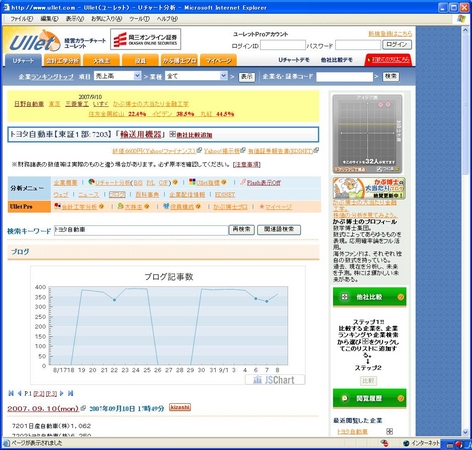472x450 pixels.
Task: Open the Okasan Online Securities banner
Action: [x=146, y=39]
